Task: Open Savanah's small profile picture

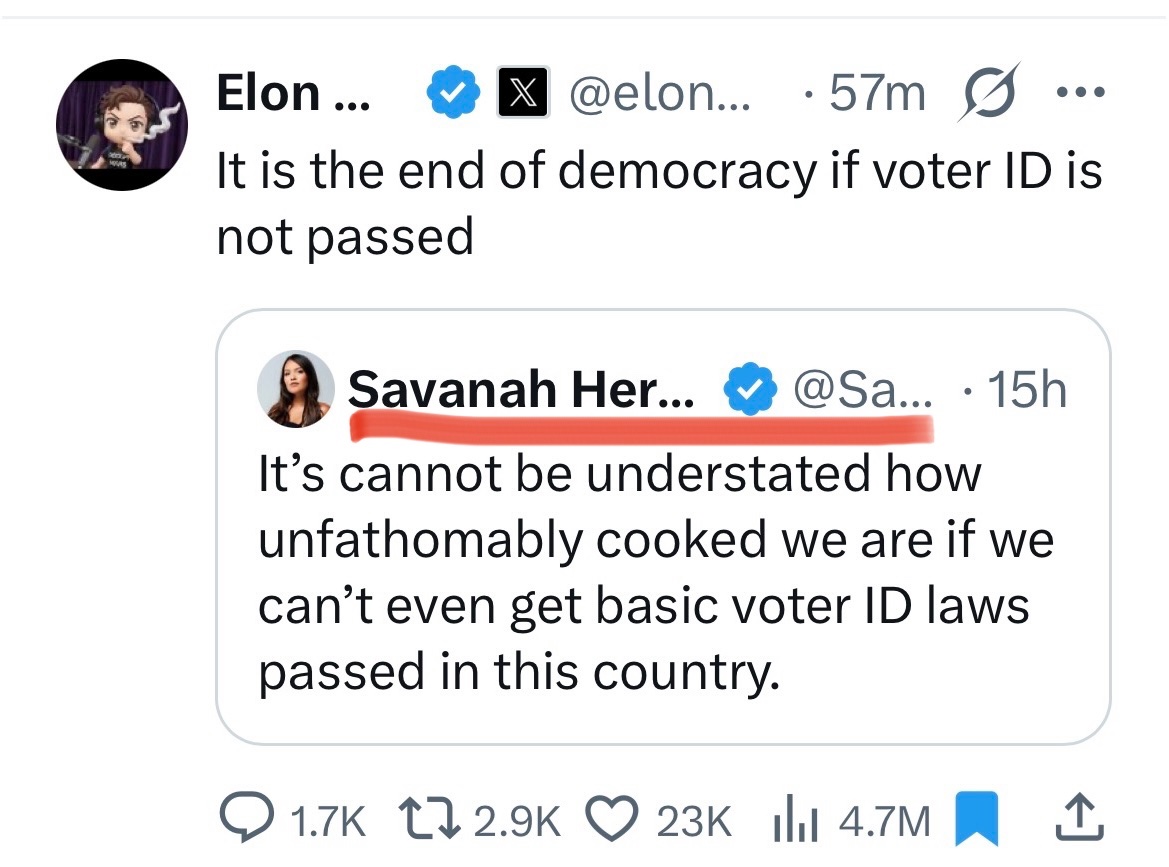Action: (296, 390)
